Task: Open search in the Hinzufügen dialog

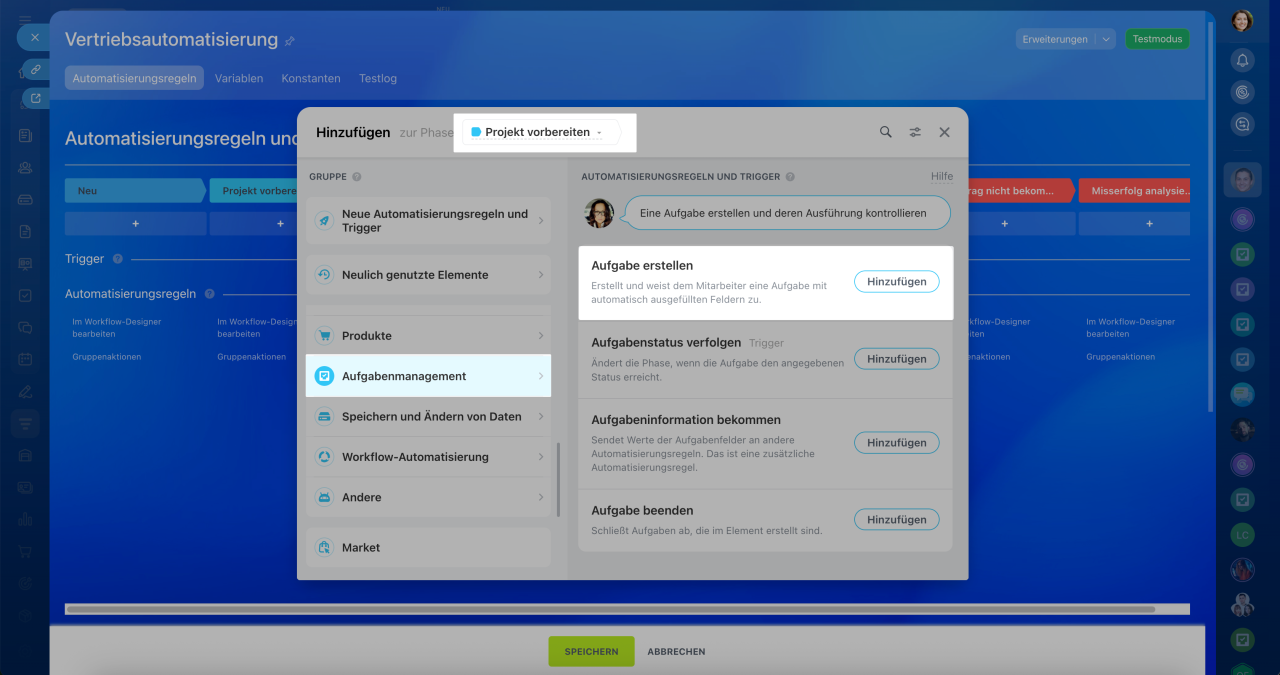Action: 886,132
